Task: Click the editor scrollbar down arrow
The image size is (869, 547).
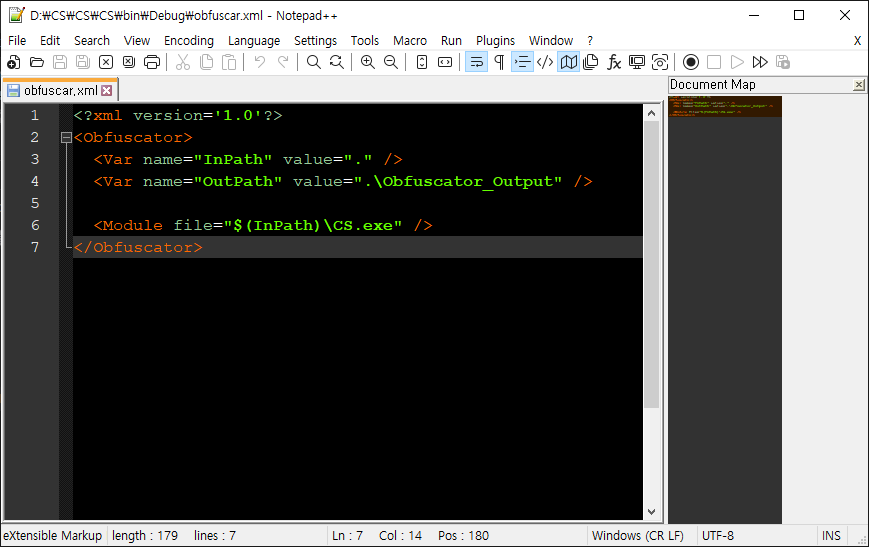Action: click(651, 512)
